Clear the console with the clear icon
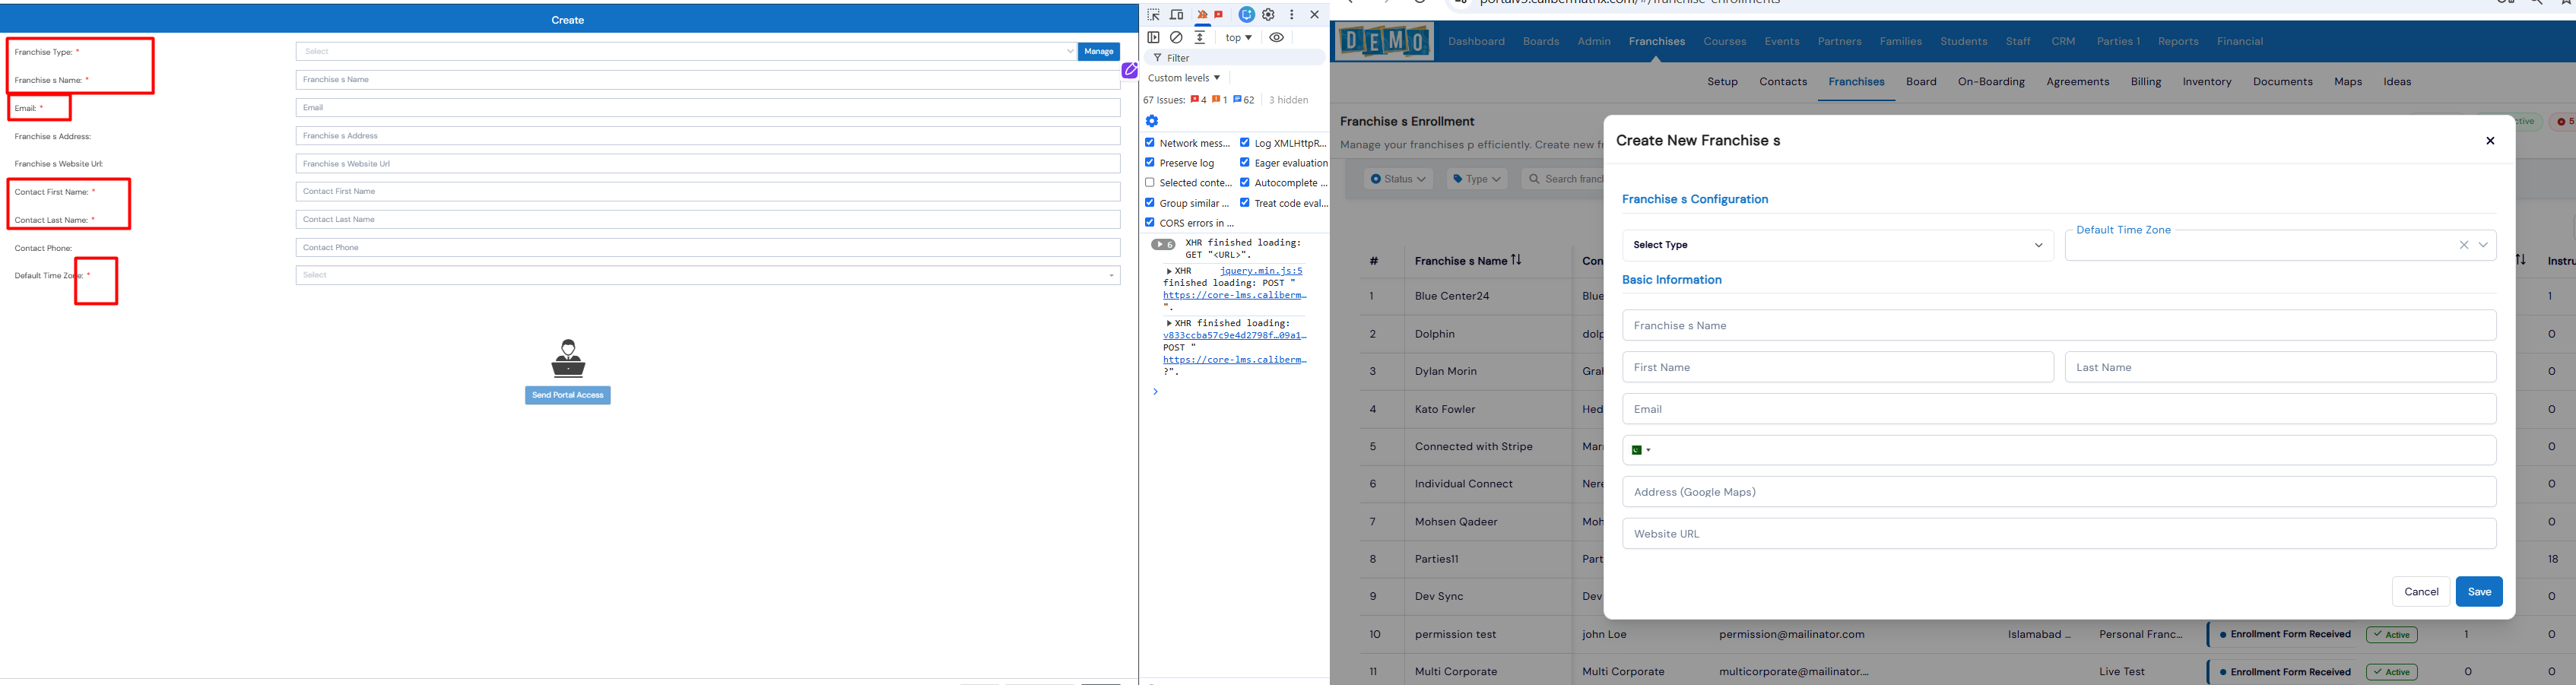This screenshot has height=685, width=2576. point(1177,37)
